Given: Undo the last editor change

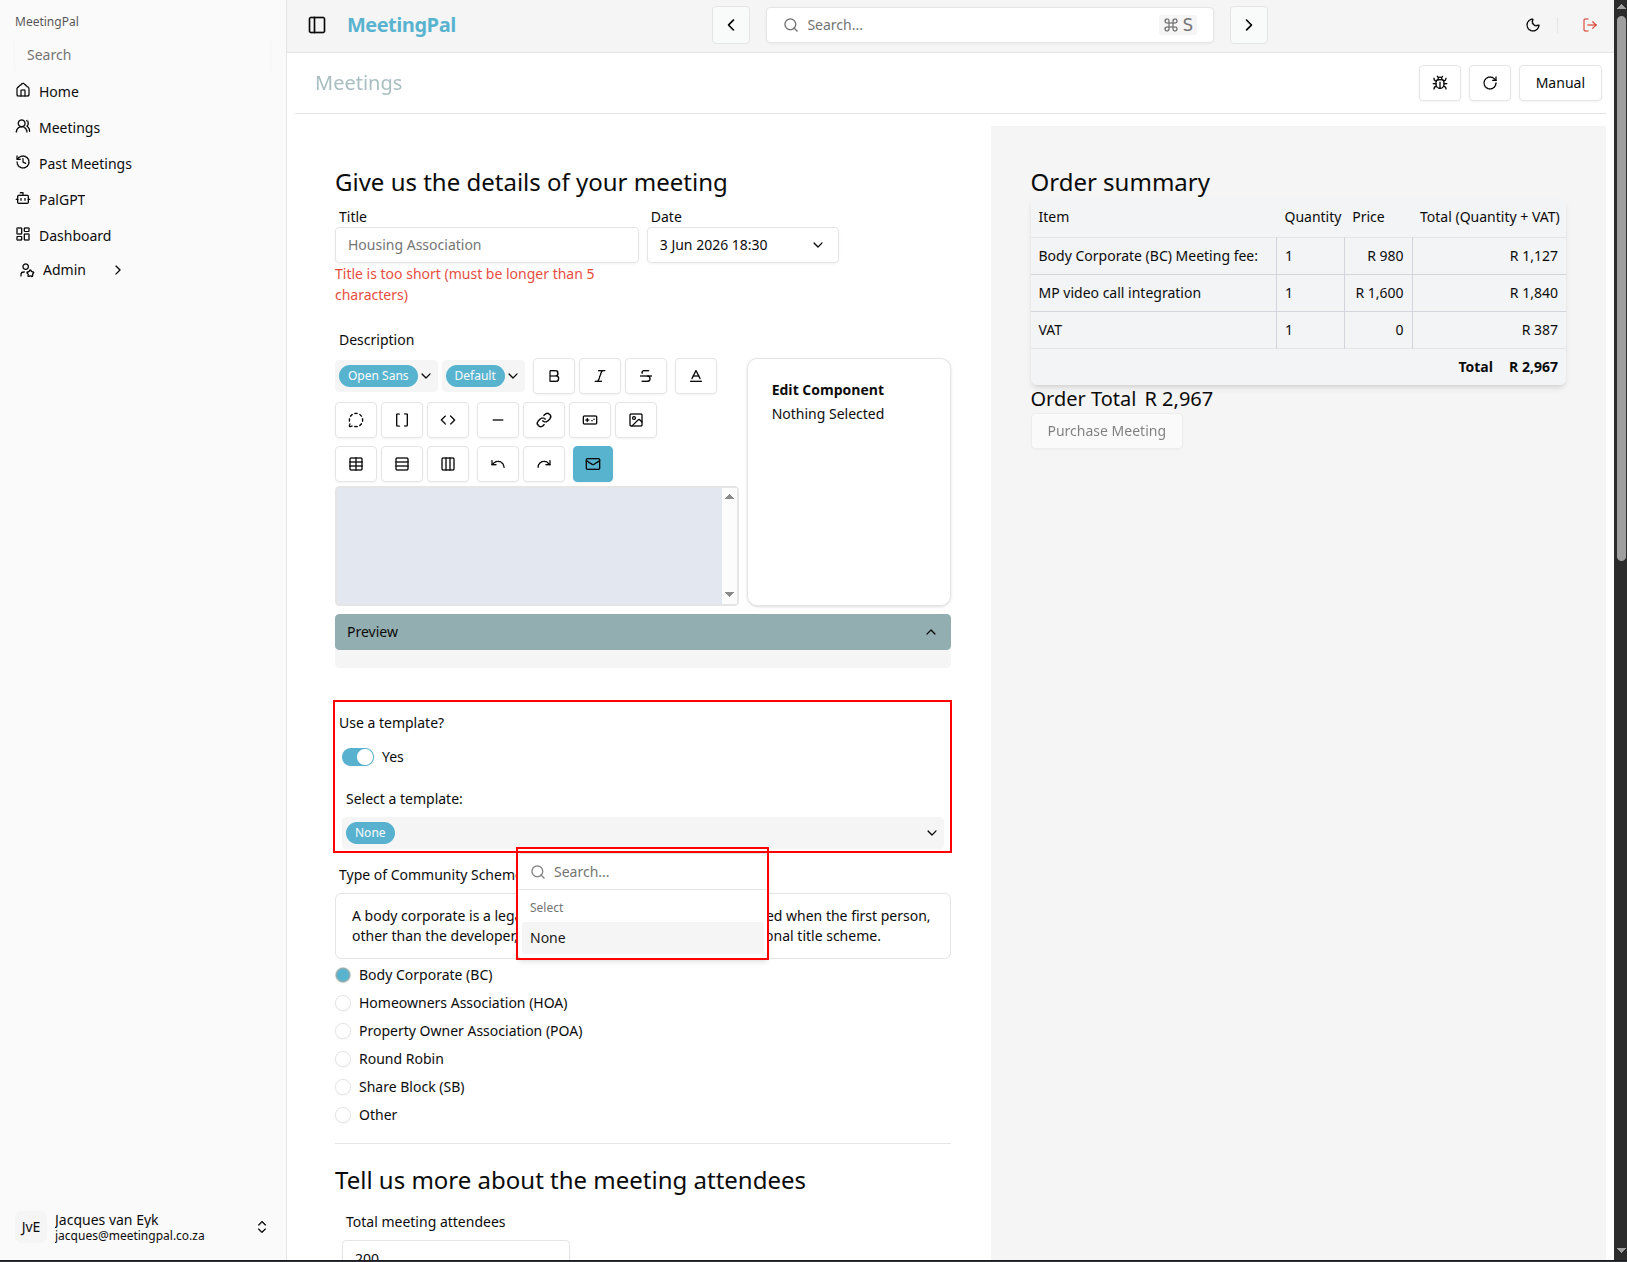Looking at the screenshot, I should point(498,464).
